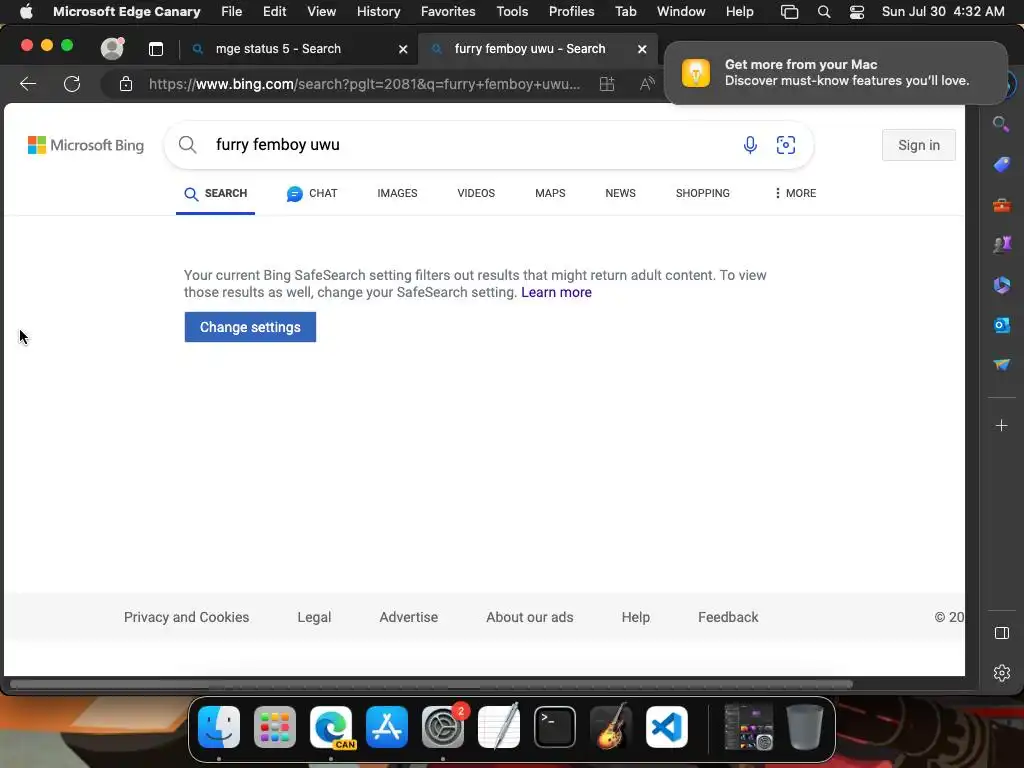Screen dimensions: 1024x768
Task: Open the MAPS tab
Action: (x=550, y=193)
